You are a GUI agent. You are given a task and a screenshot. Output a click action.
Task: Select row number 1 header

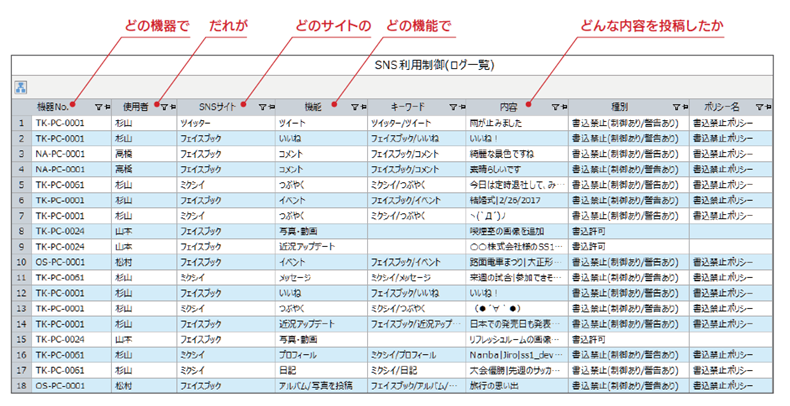pos(21,123)
